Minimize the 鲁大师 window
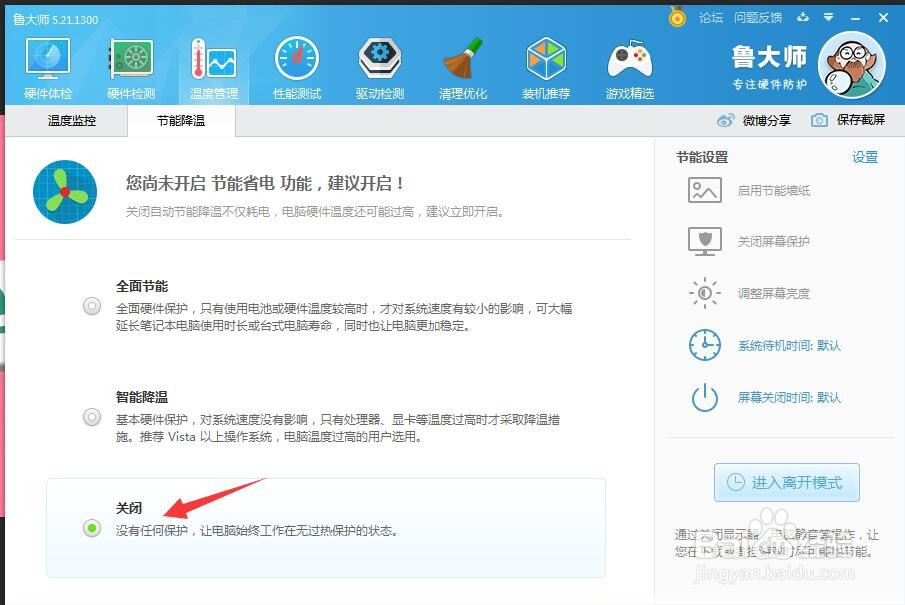The image size is (905, 605). (x=855, y=18)
